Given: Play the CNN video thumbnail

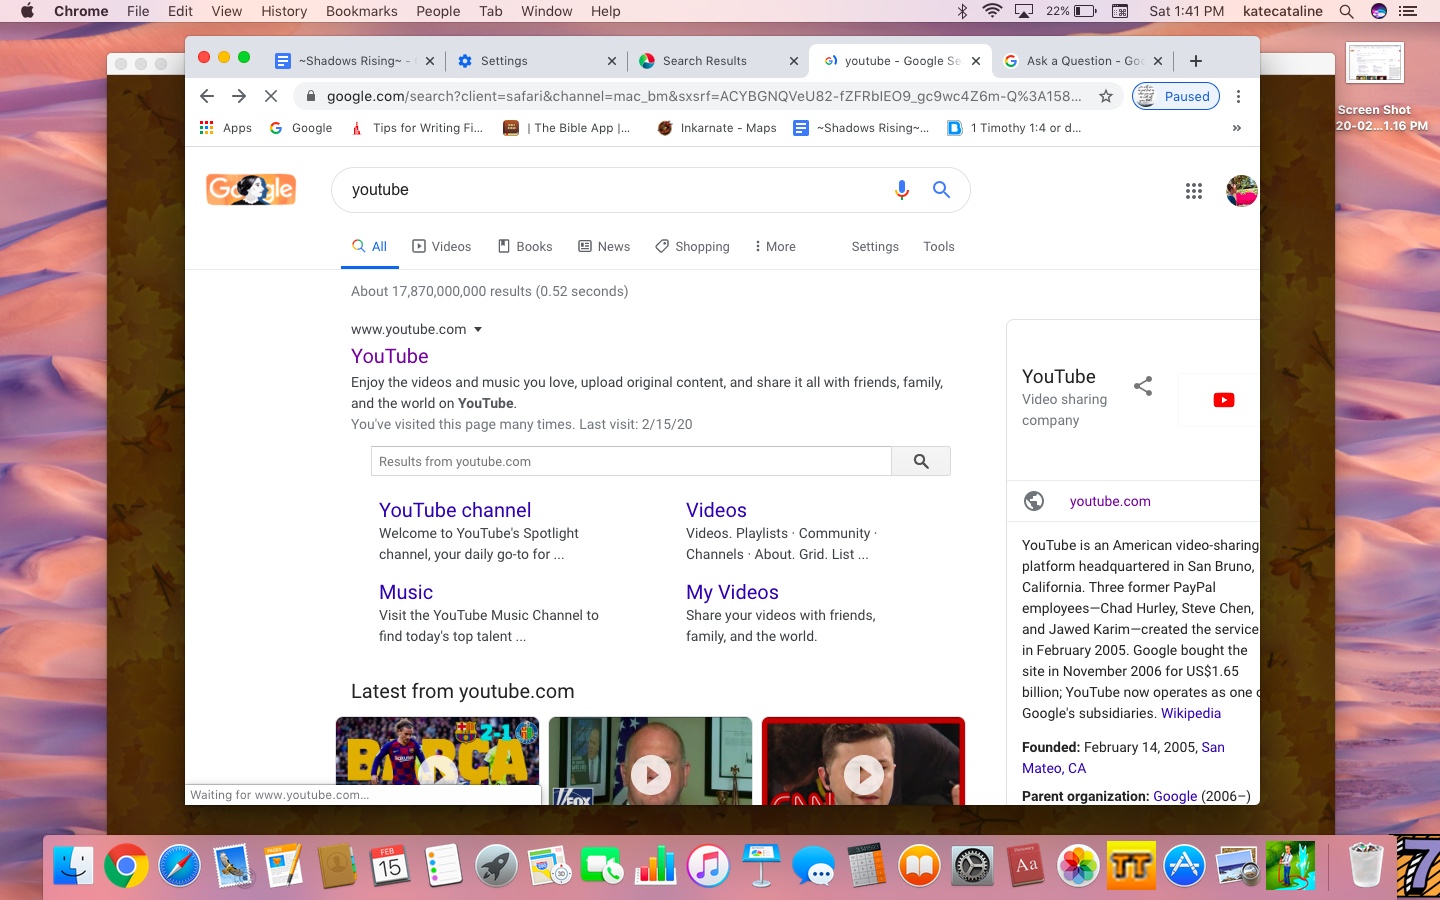Looking at the screenshot, I should tap(863, 760).
